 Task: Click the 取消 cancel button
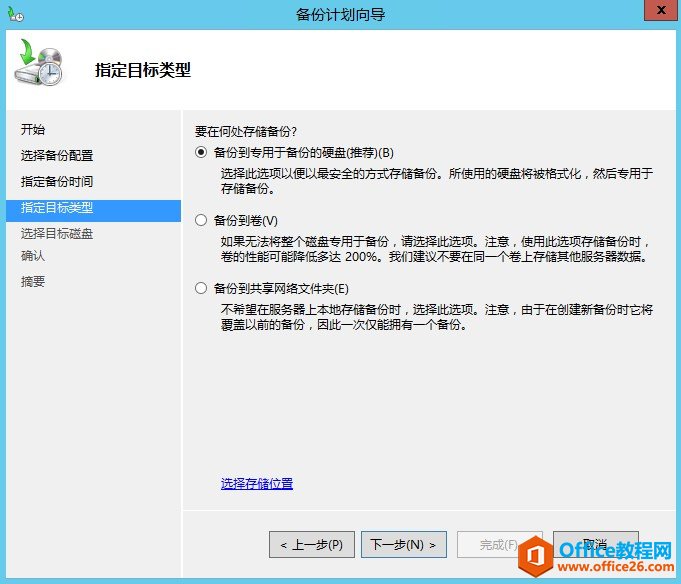[x=595, y=544]
